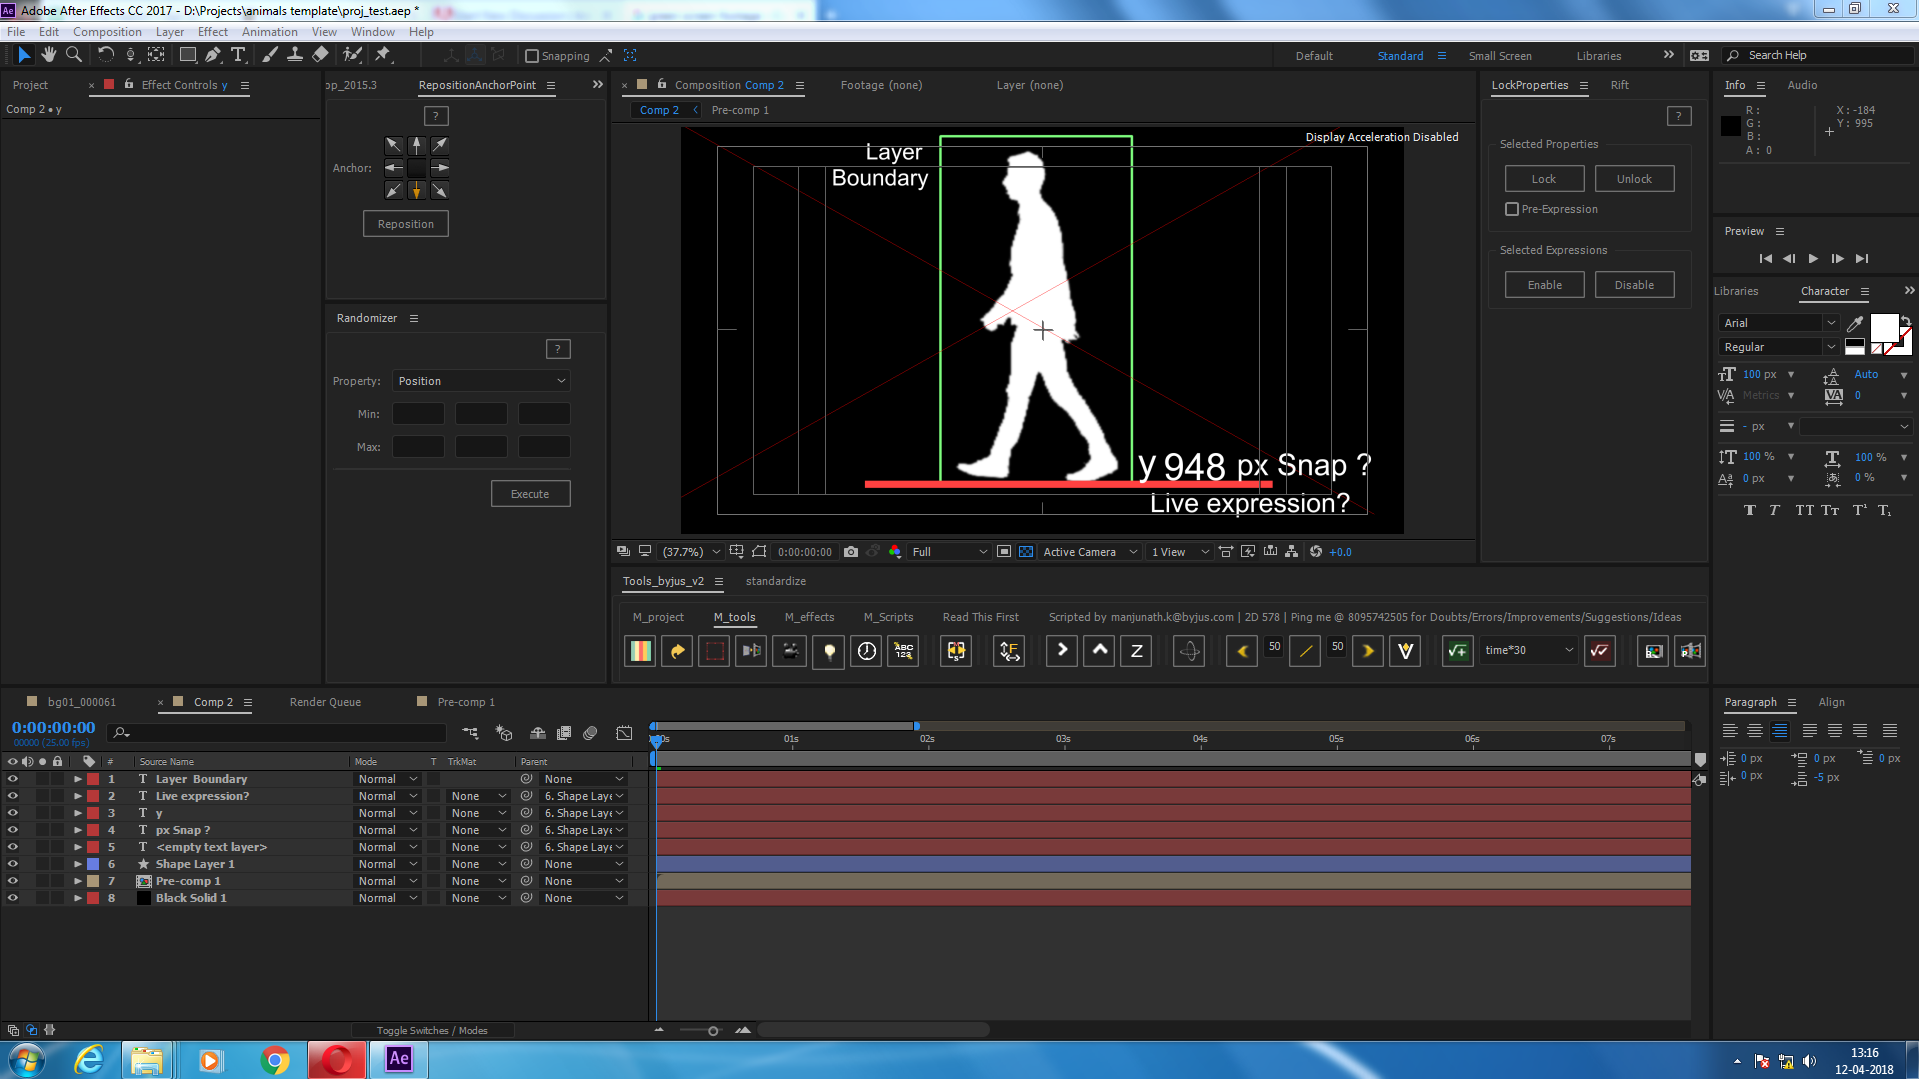Select the Puppet Pin tool

[x=383, y=55]
